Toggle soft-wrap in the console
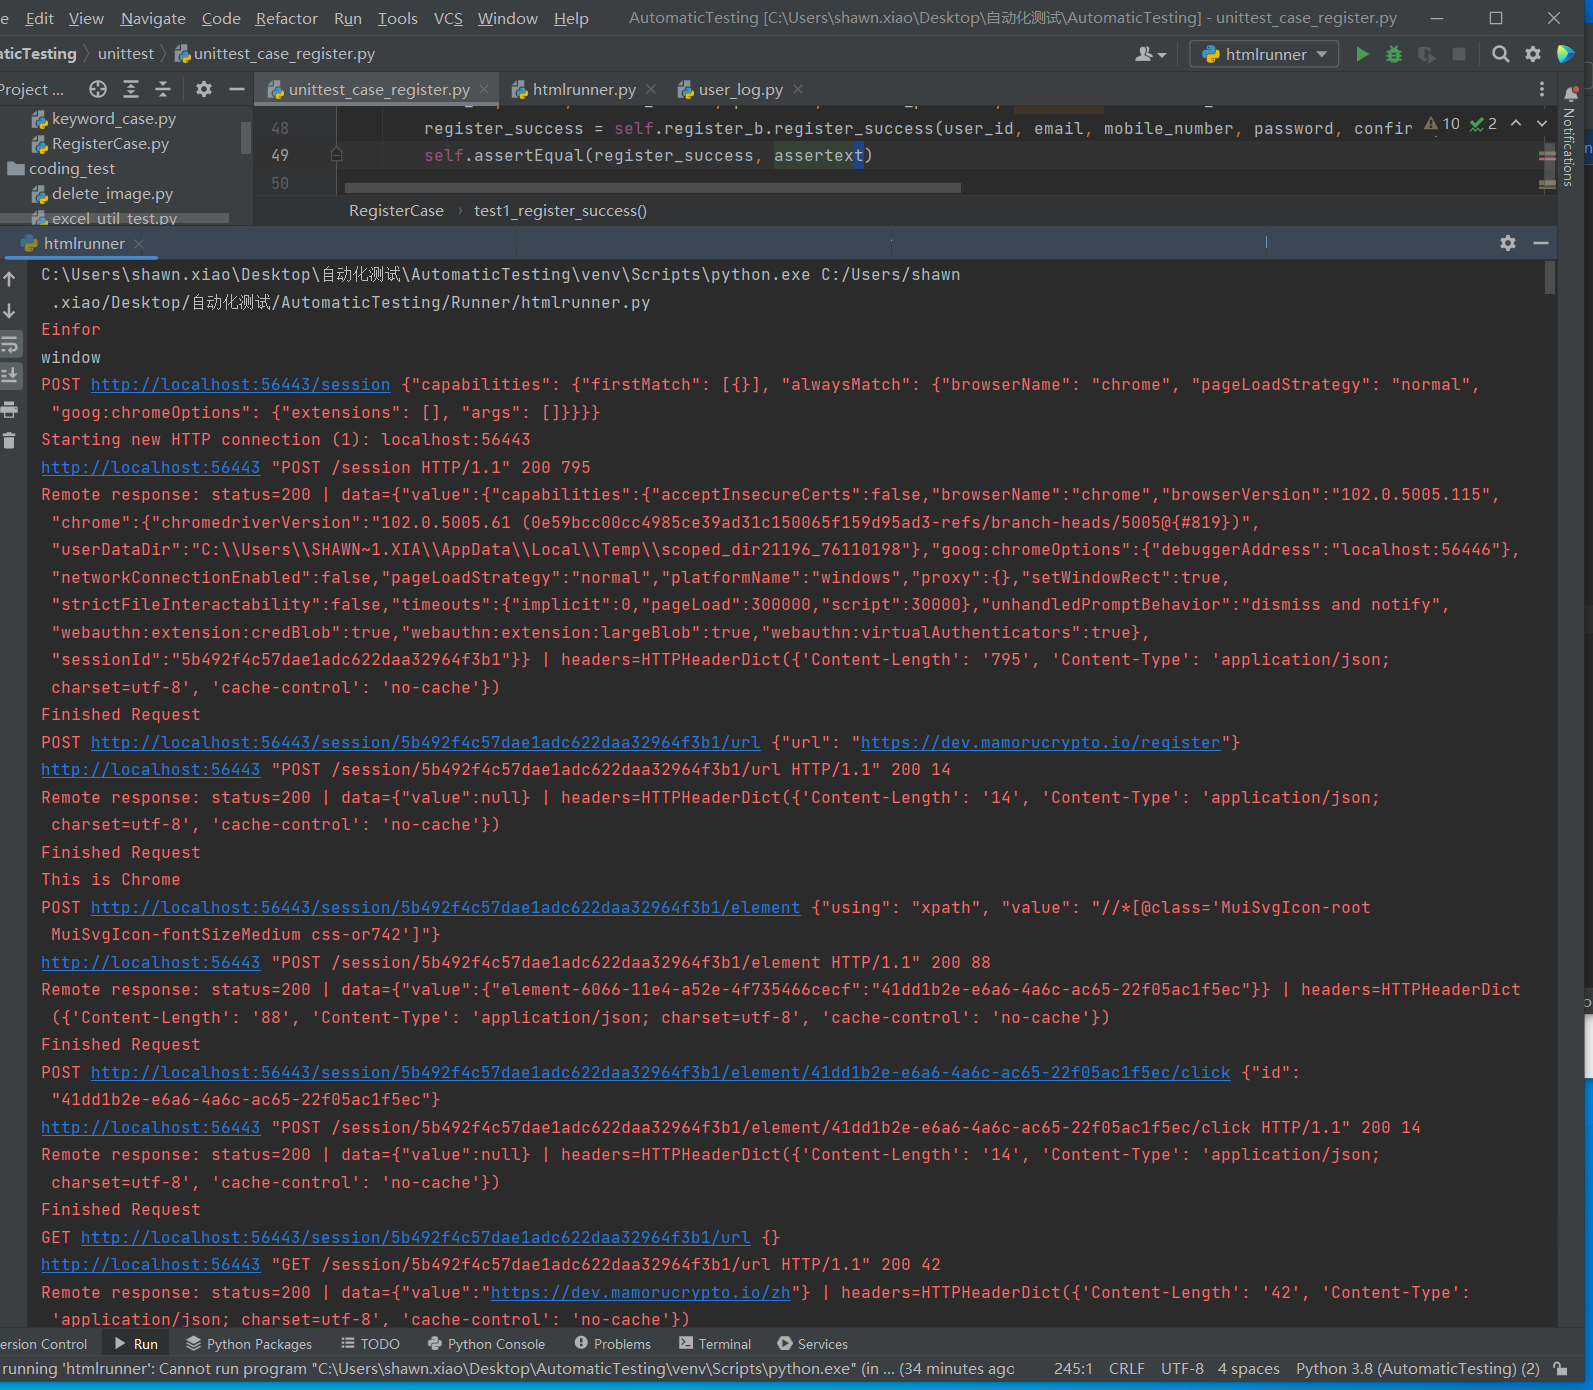This screenshot has height=1390, width=1593. tap(10, 345)
